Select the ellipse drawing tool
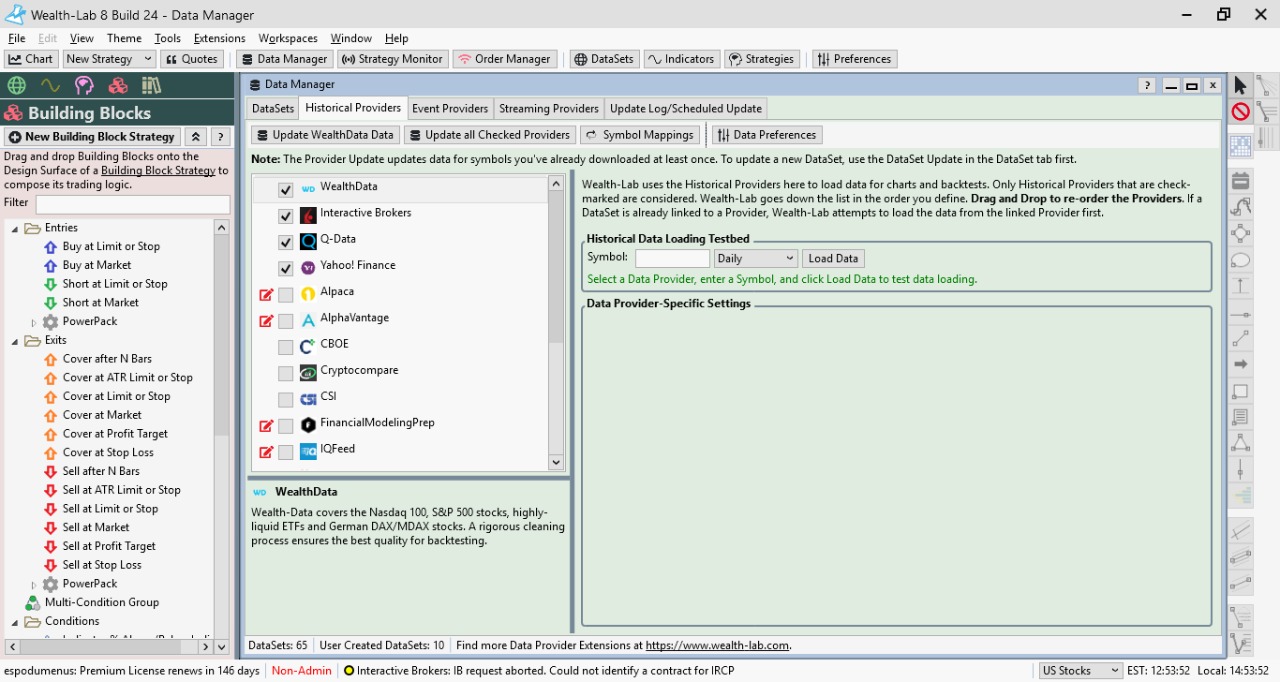 (1240, 261)
